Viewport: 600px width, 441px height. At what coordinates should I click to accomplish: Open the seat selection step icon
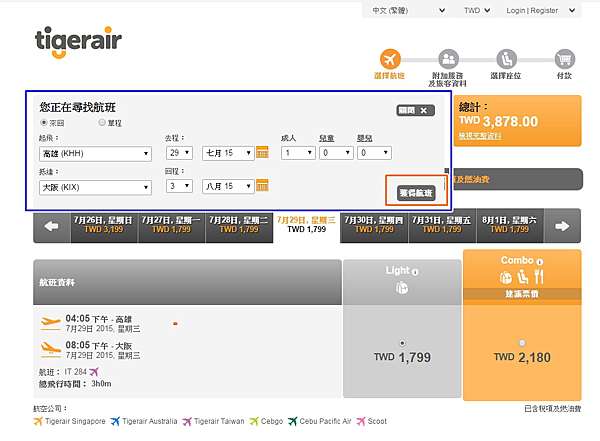pos(506,59)
